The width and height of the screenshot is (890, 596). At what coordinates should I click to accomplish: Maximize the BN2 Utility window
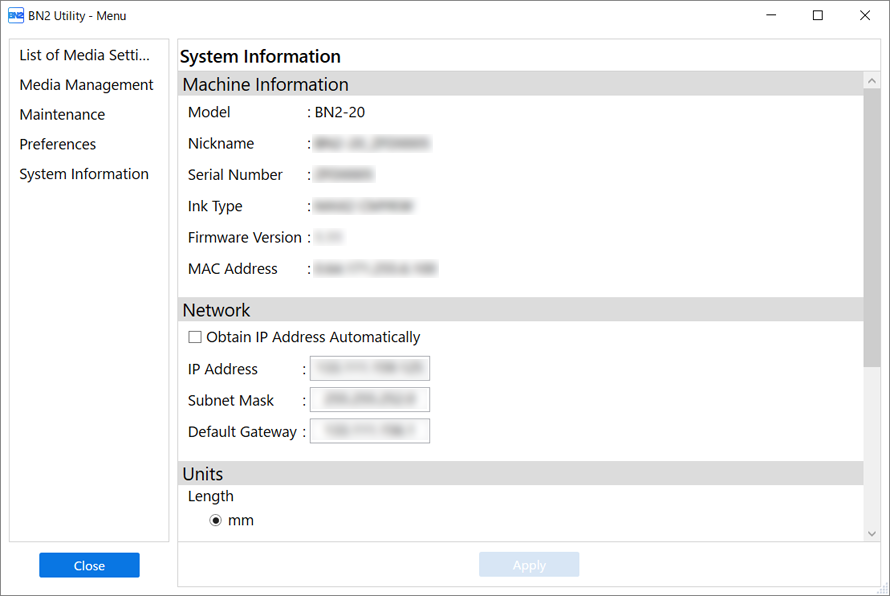pyautogui.click(x=817, y=15)
